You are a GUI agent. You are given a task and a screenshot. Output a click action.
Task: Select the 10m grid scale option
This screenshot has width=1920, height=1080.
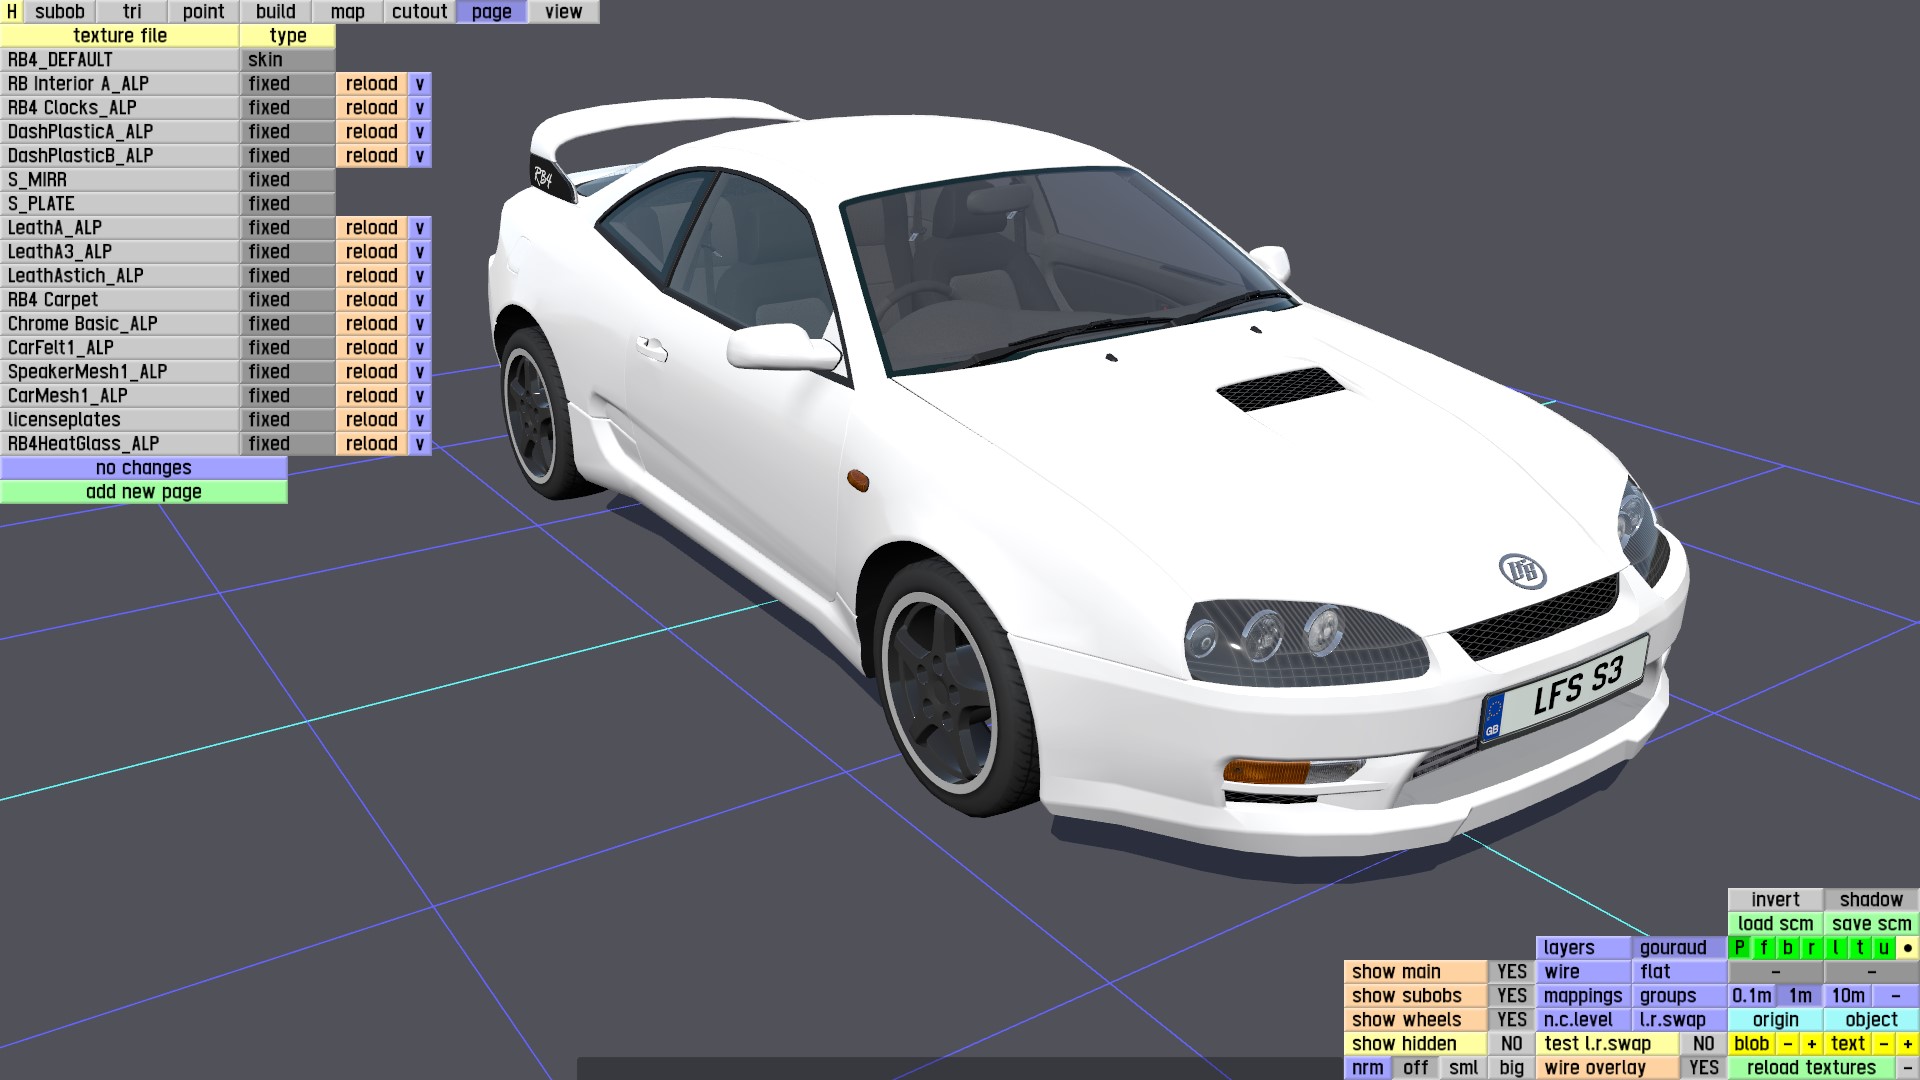(1848, 996)
